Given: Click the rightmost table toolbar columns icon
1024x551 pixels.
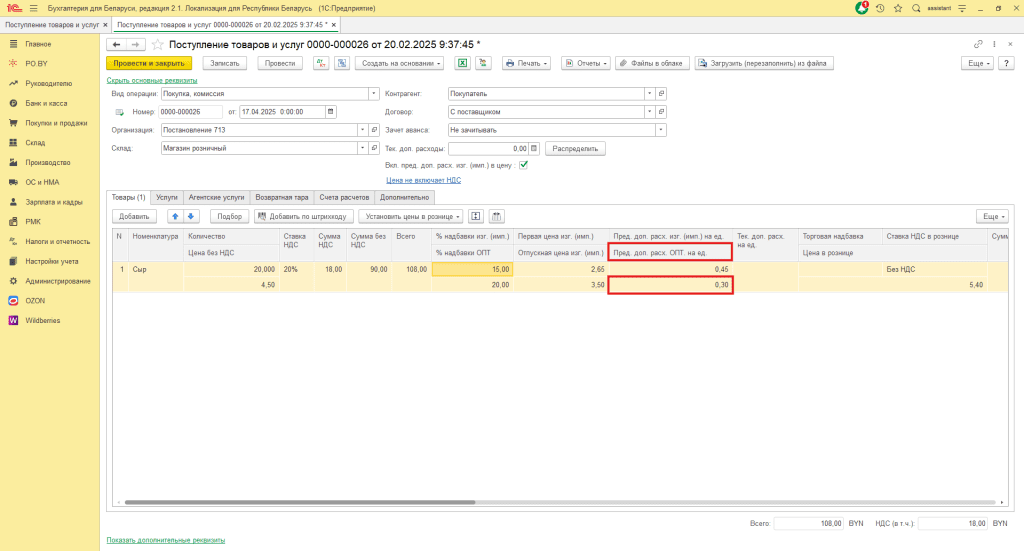Looking at the screenshot, I should click(x=496, y=216).
